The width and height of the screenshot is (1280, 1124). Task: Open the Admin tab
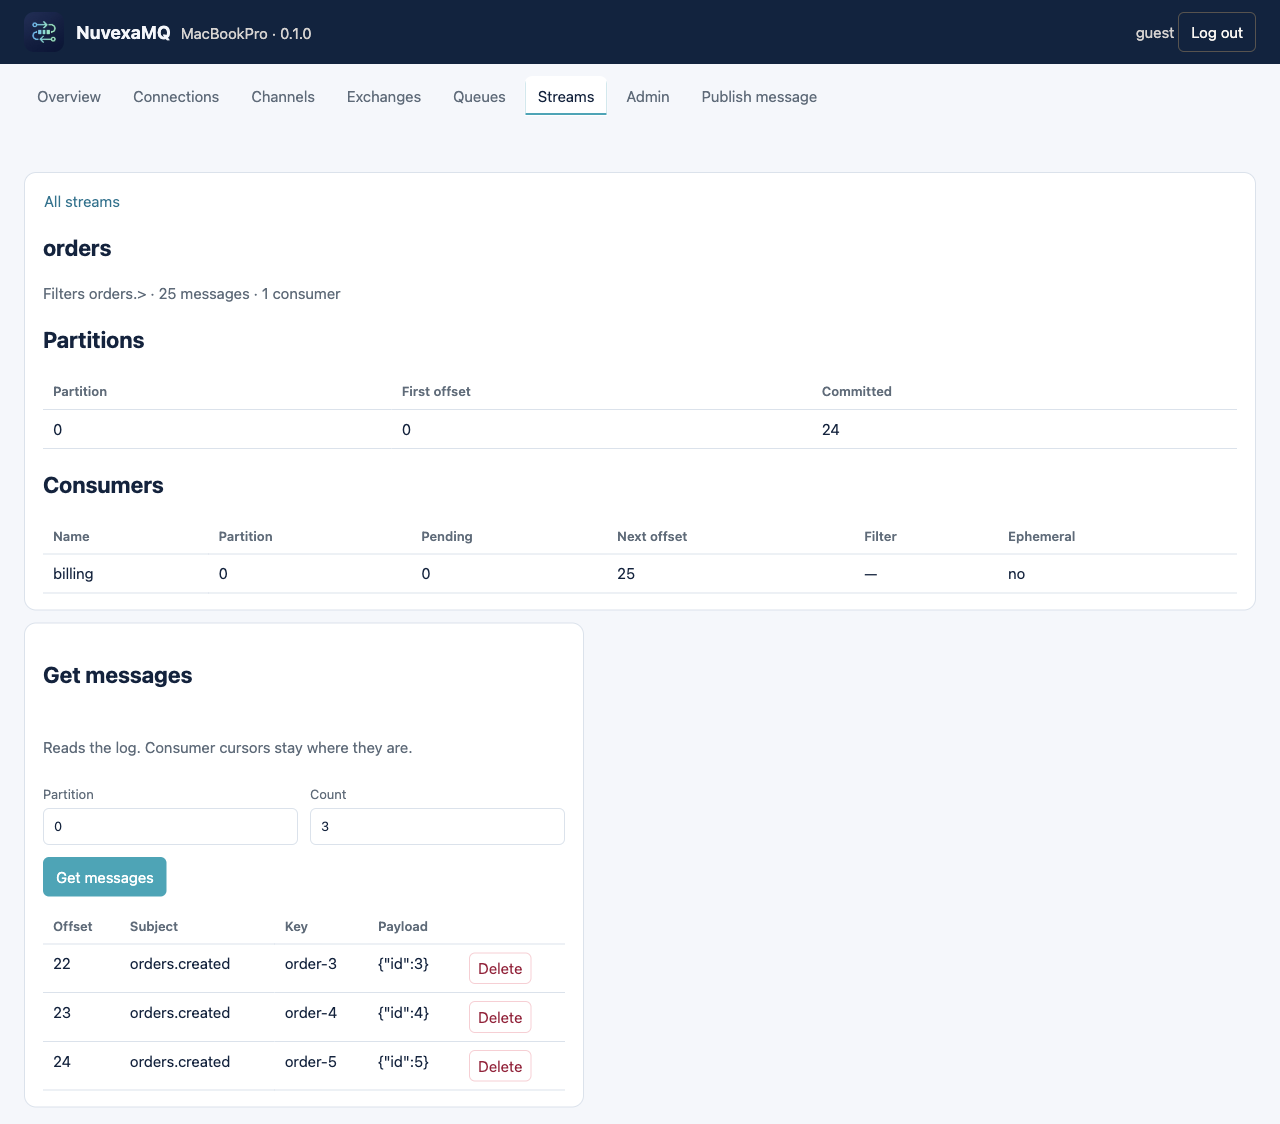pos(648,97)
